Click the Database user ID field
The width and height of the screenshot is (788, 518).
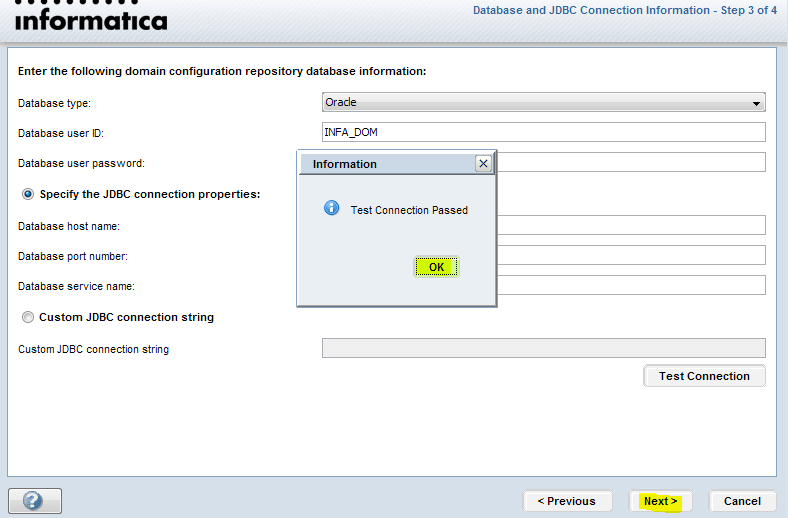tap(543, 132)
